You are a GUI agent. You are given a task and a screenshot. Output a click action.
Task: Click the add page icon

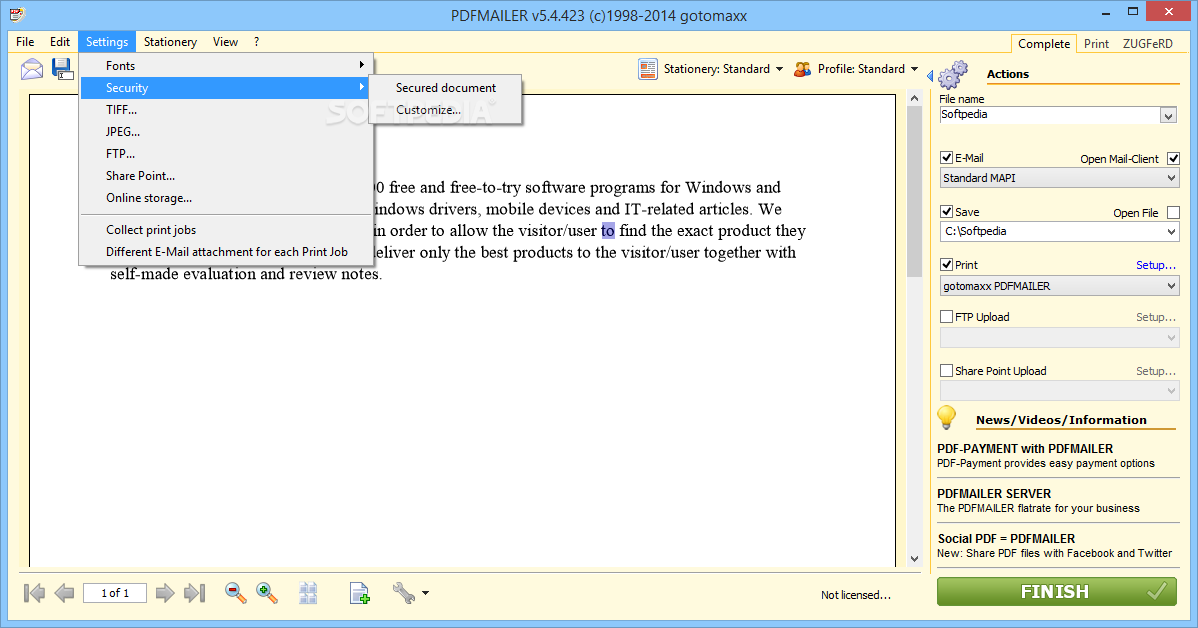(360, 593)
